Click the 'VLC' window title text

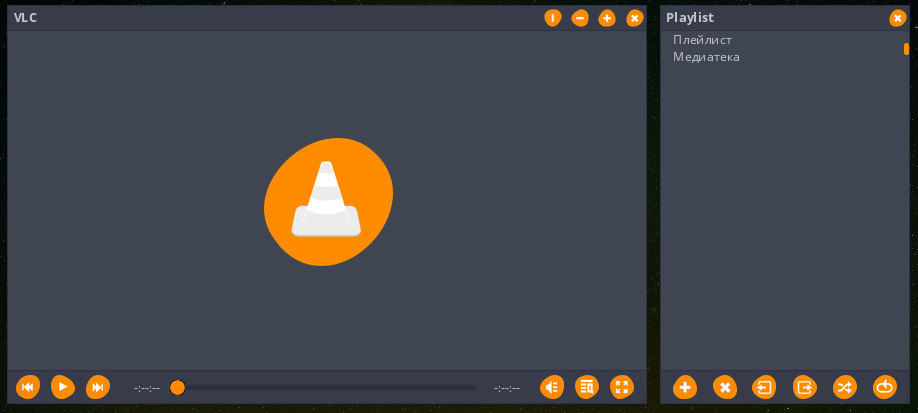click(x=25, y=18)
